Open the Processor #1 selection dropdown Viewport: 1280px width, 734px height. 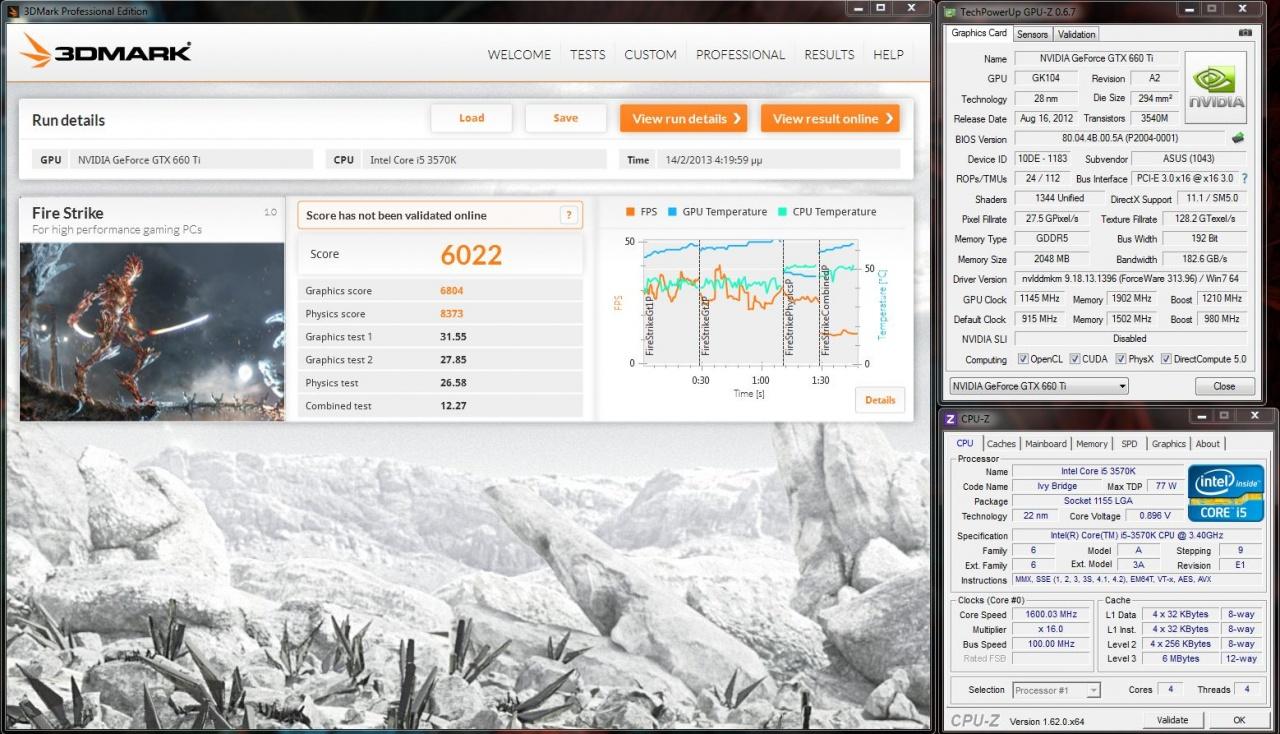[1056, 690]
